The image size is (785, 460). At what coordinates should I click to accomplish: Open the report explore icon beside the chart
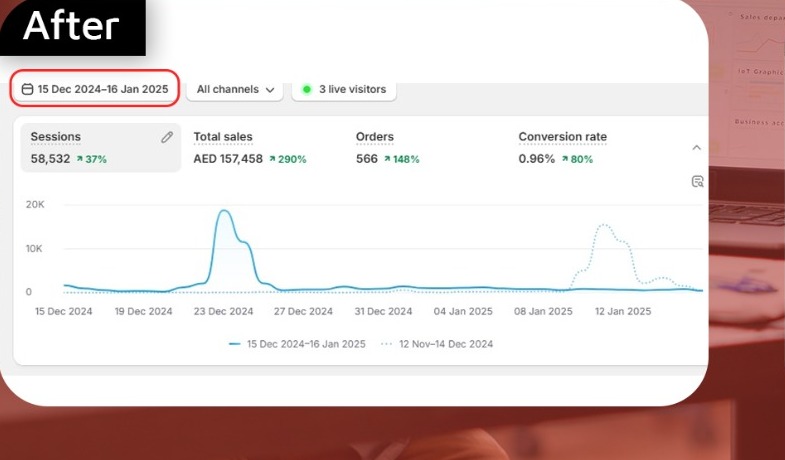(697, 181)
